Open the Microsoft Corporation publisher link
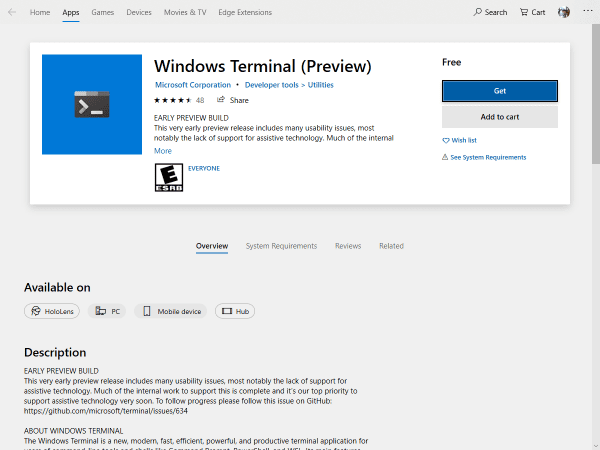 [193, 85]
